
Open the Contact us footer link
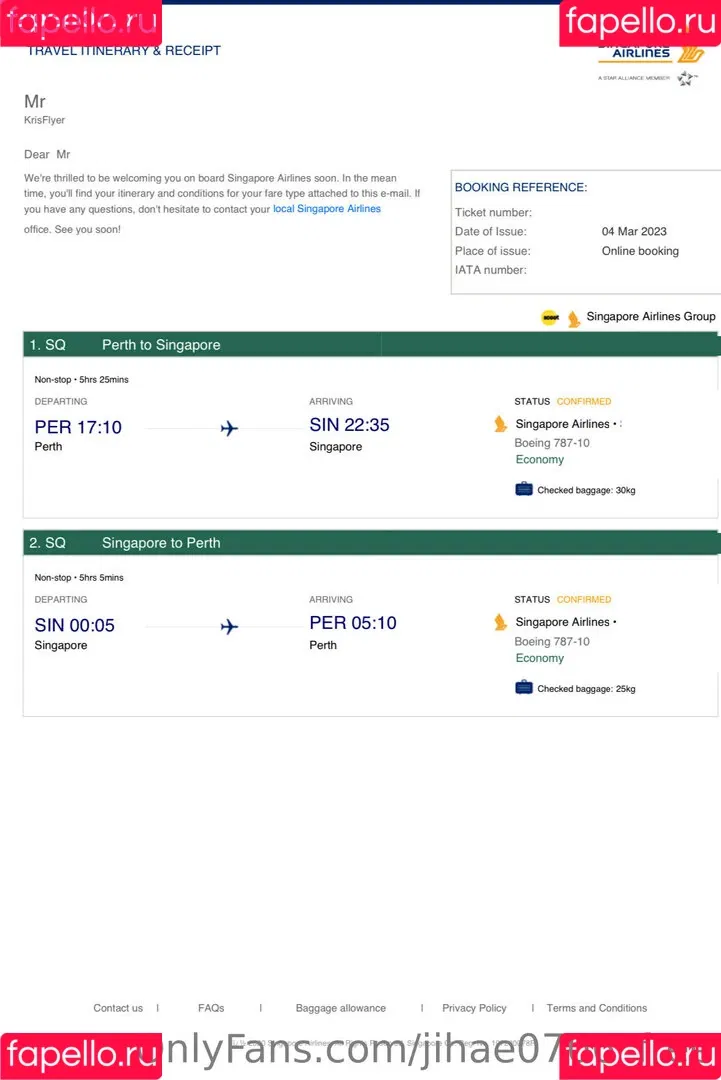pos(118,1008)
